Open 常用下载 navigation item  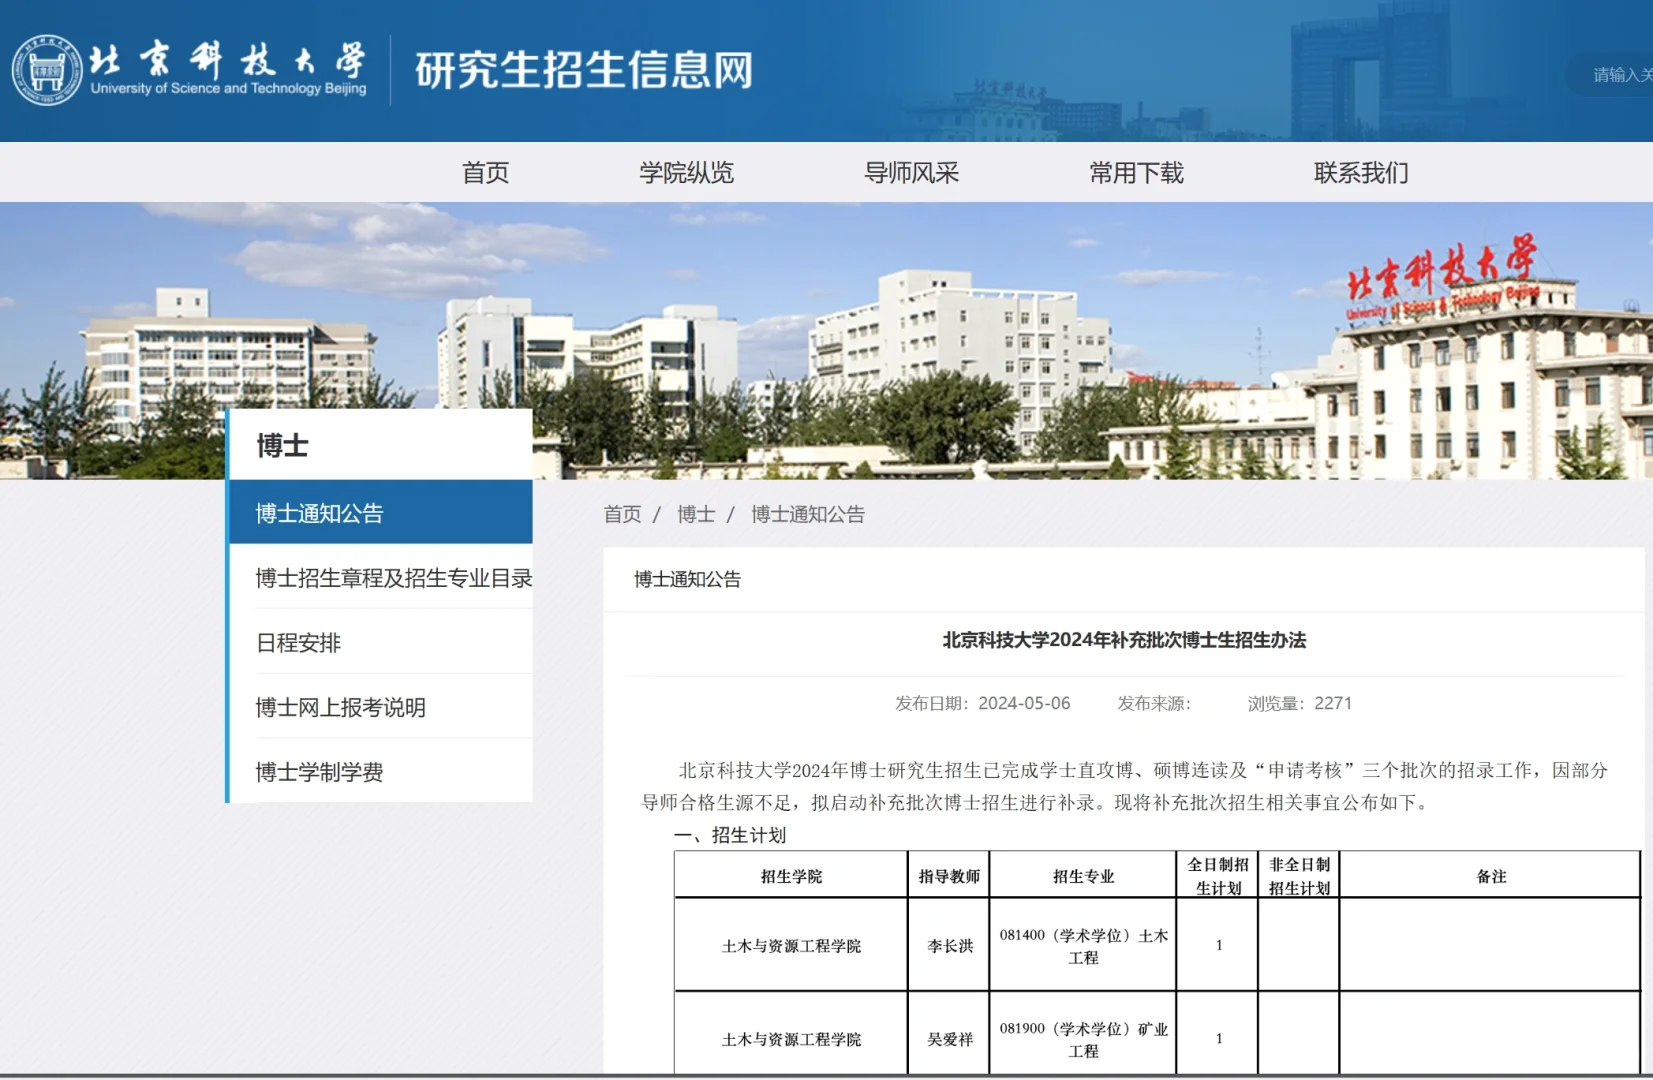(1136, 173)
